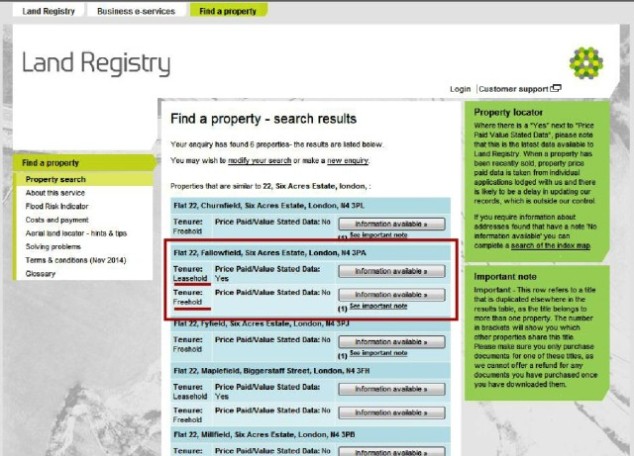This screenshot has width=634, height=456.
Task: Open See important note under Fallowfield Freehold
Action: pyautogui.click(x=378, y=306)
